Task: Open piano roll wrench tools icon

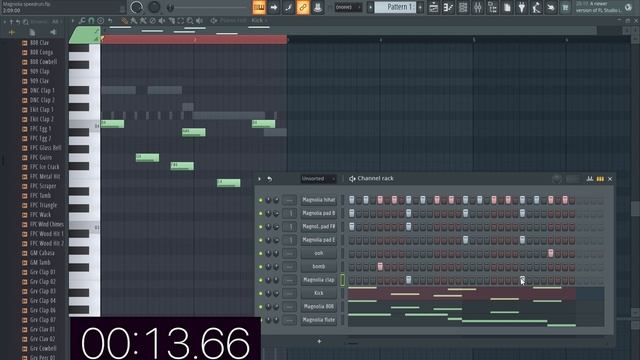Action: [82, 20]
